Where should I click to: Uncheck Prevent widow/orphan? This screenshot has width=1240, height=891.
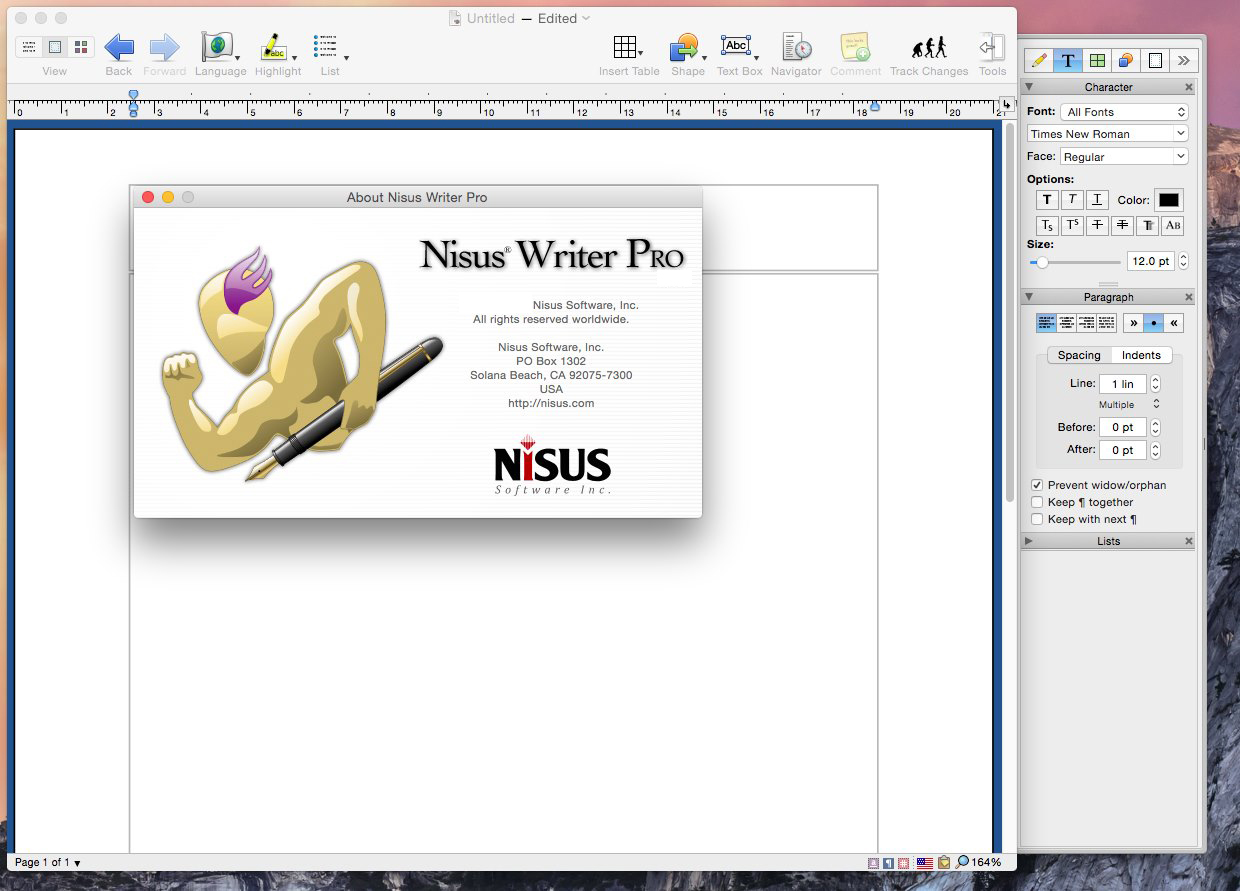[x=1037, y=485]
